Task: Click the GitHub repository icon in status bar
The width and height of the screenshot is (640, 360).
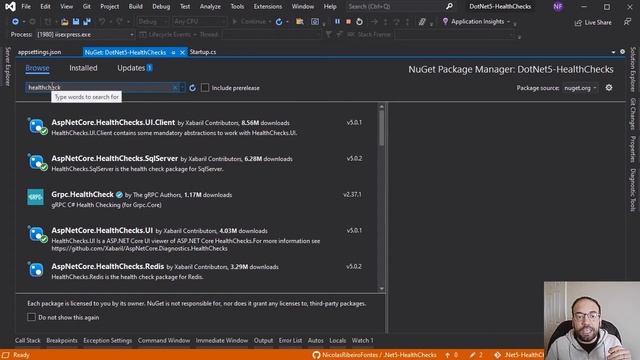Action: tap(316, 355)
